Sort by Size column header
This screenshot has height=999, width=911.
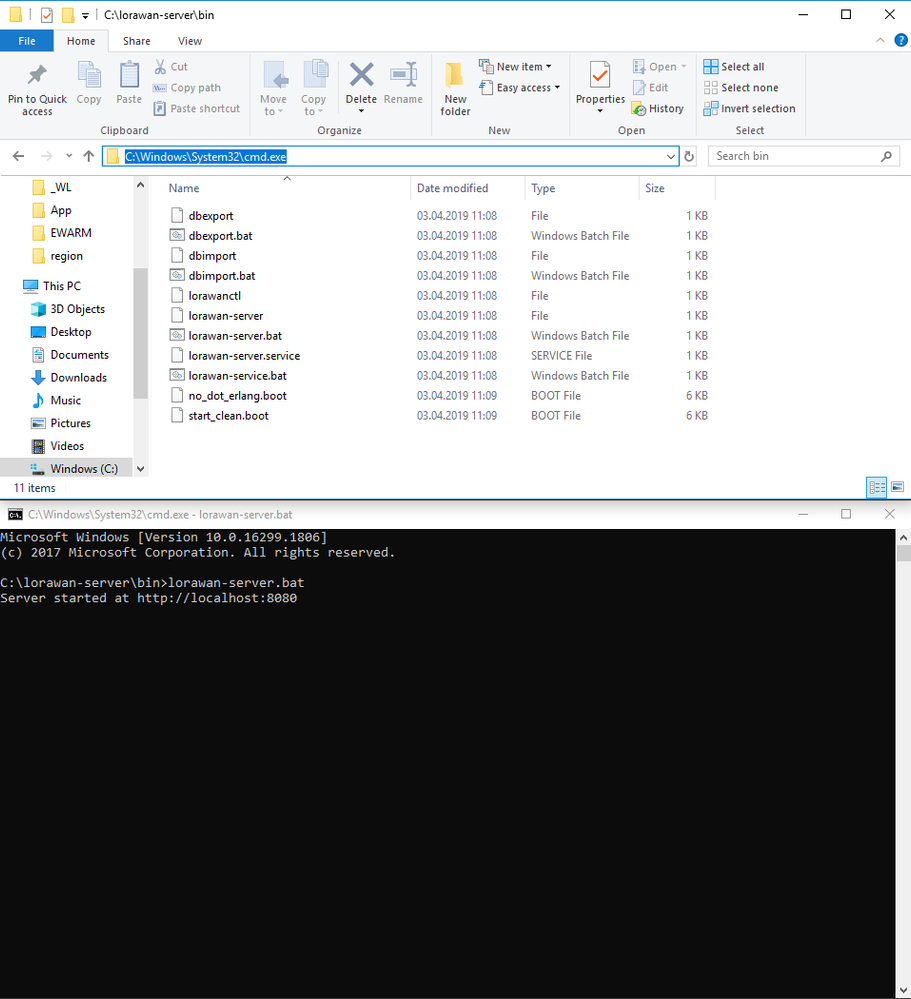pyautogui.click(x=654, y=189)
